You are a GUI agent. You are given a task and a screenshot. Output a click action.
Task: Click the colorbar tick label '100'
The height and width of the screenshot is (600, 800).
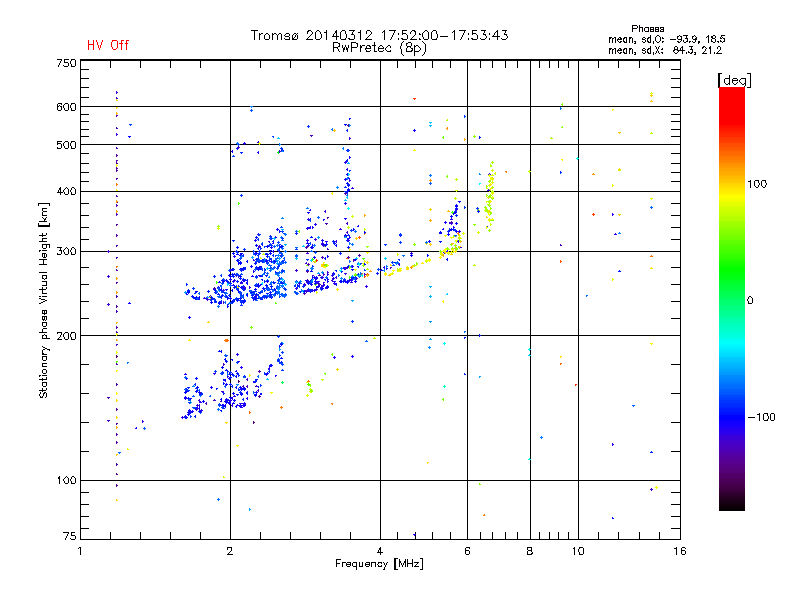tap(757, 184)
